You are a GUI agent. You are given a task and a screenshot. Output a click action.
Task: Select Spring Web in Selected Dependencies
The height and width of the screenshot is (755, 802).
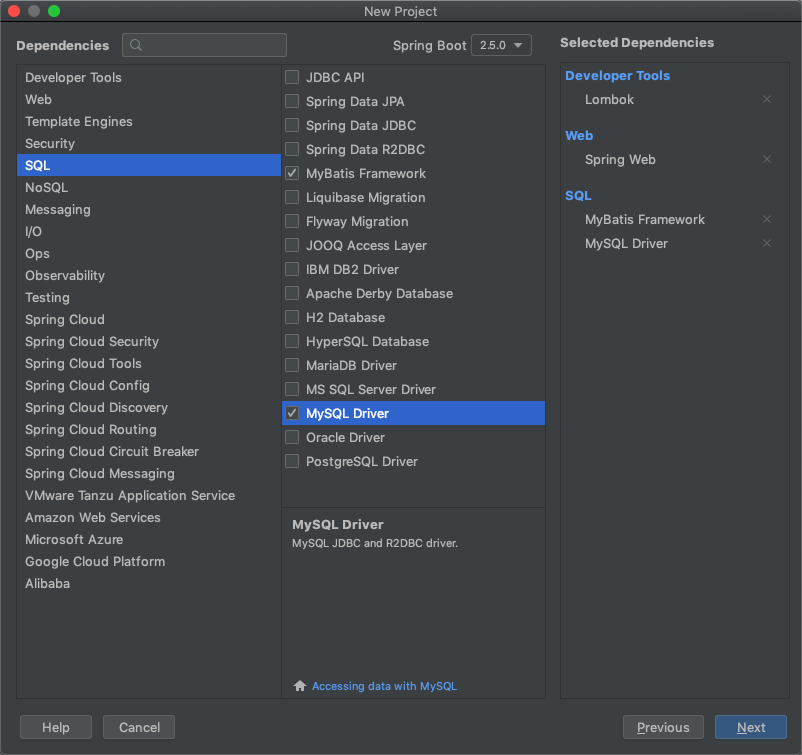tap(620, 160)
